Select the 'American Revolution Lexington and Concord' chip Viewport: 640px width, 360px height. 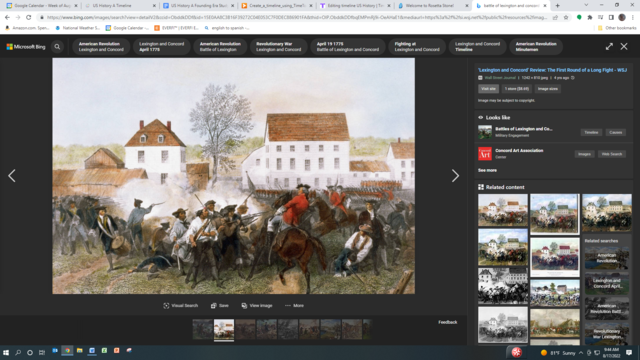101,47
